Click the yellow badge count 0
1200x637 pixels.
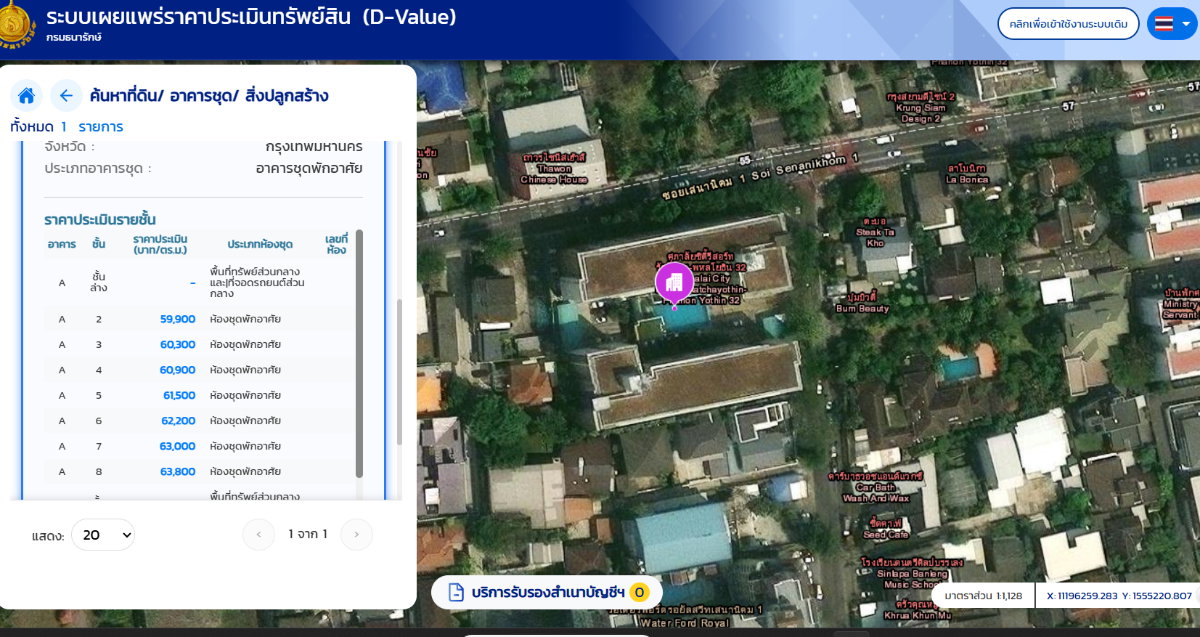639,592
